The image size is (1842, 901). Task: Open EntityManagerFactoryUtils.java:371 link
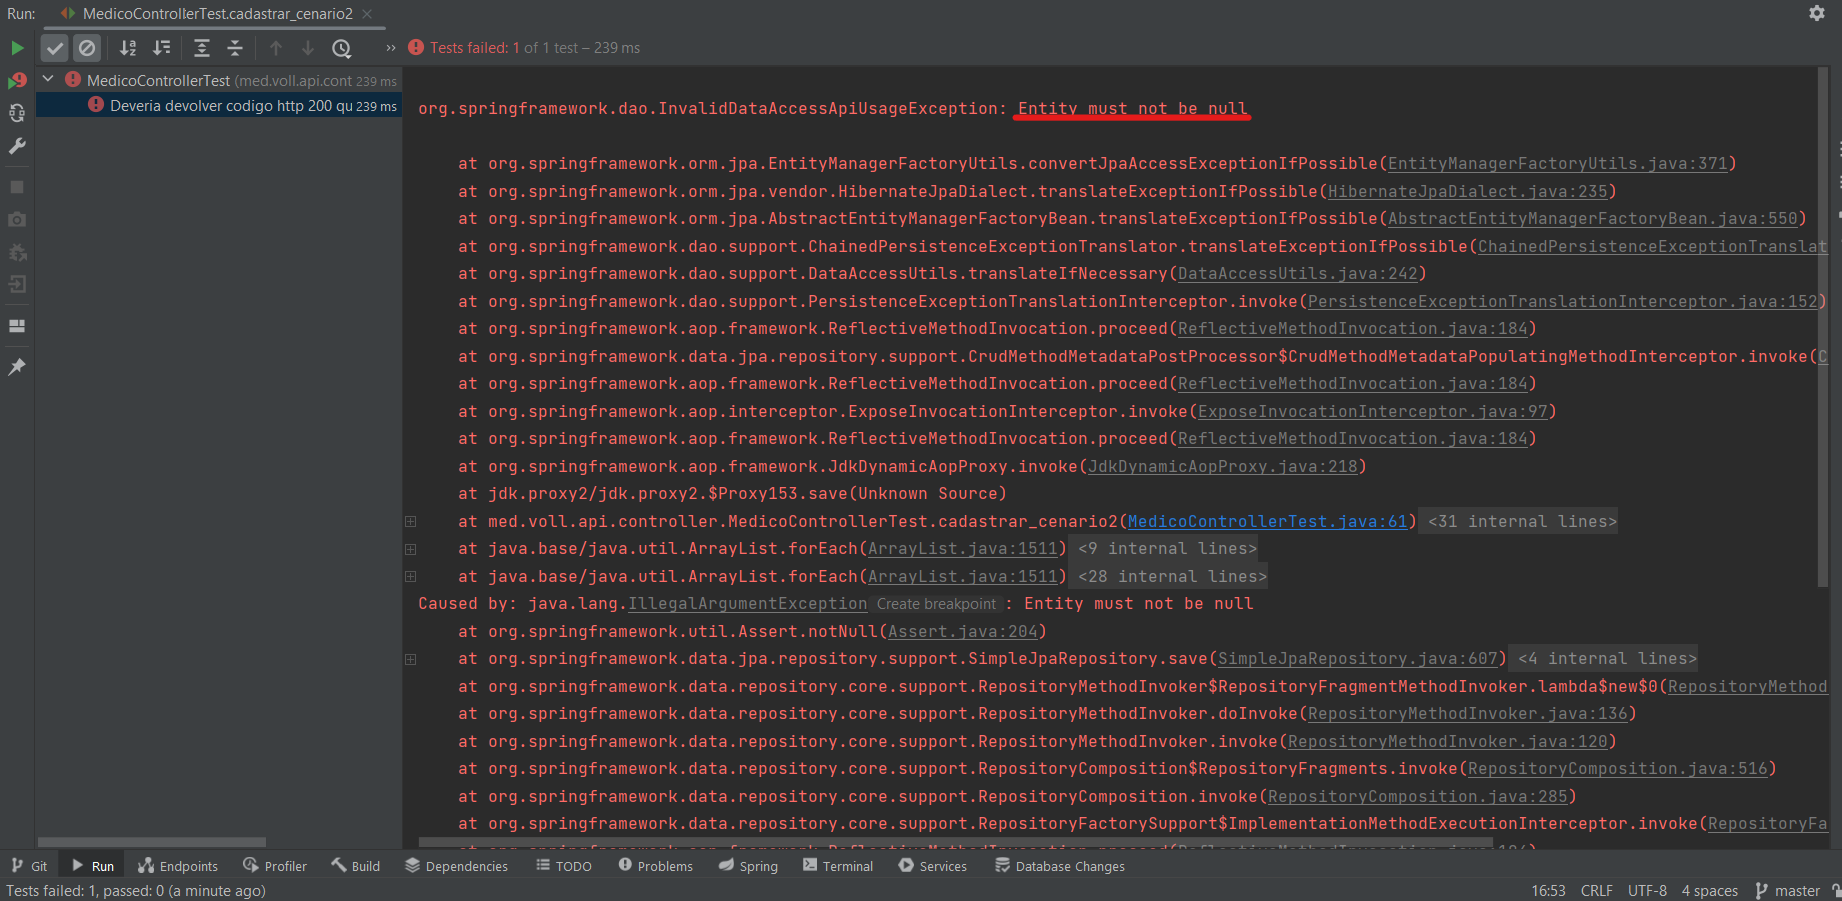pos(1557,163)
